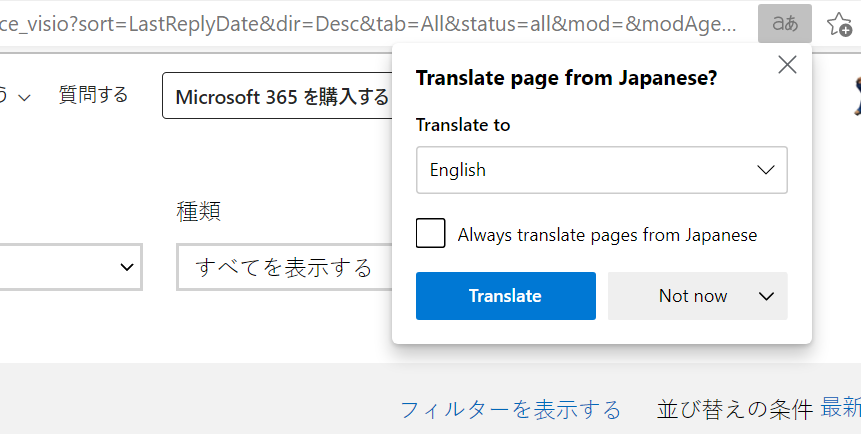Click the 並び替えの条件 sort label
The image size is (861, 434).
click(x=734, y=409)
